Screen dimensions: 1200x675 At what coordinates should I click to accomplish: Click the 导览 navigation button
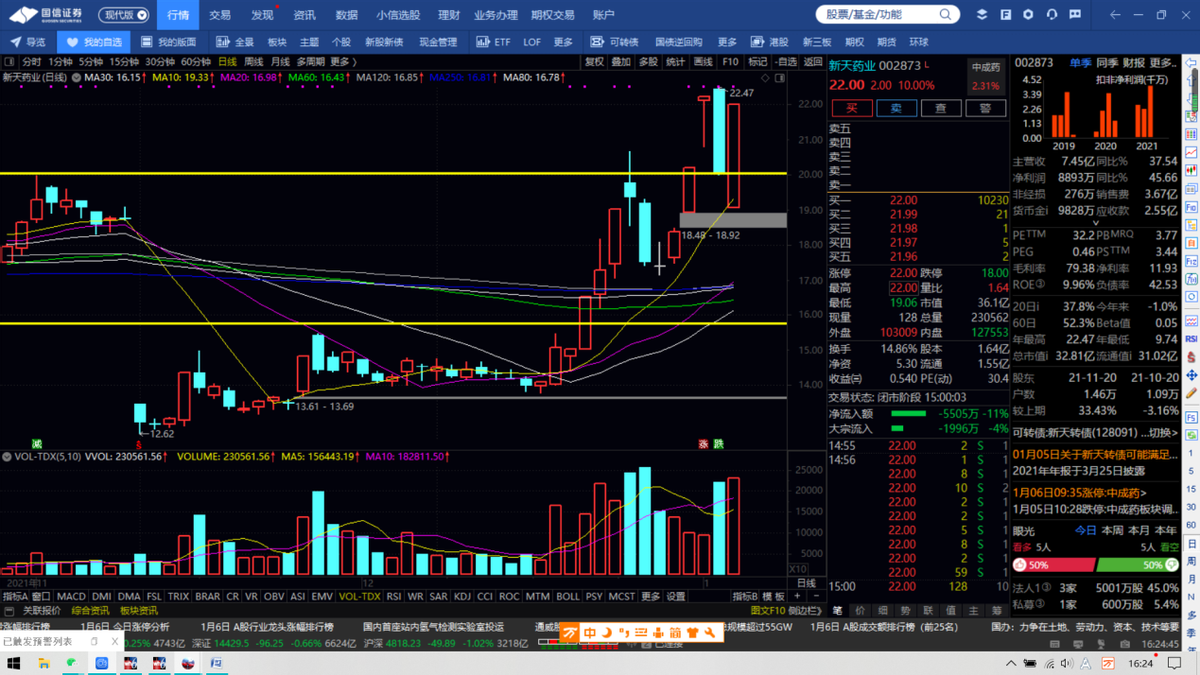coord(28,42)
